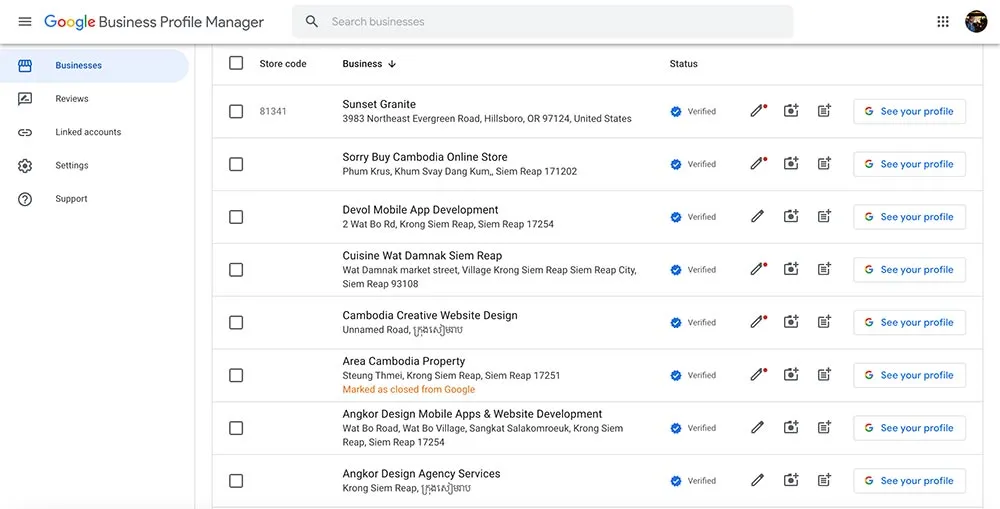Screen dimensions: 1000x509
Task: See your profile for Cuisine Wat Damnak
Action: pyautogui.click(x=909, y=270)
